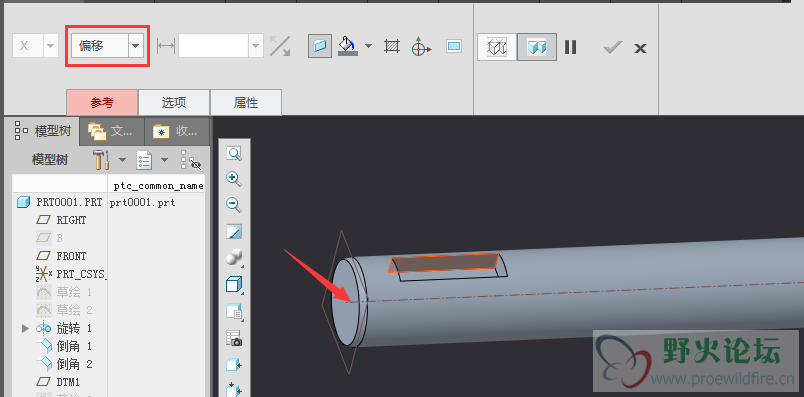Click the offset distance input field
The image size is (804, 397).
[x=214, y=46]
